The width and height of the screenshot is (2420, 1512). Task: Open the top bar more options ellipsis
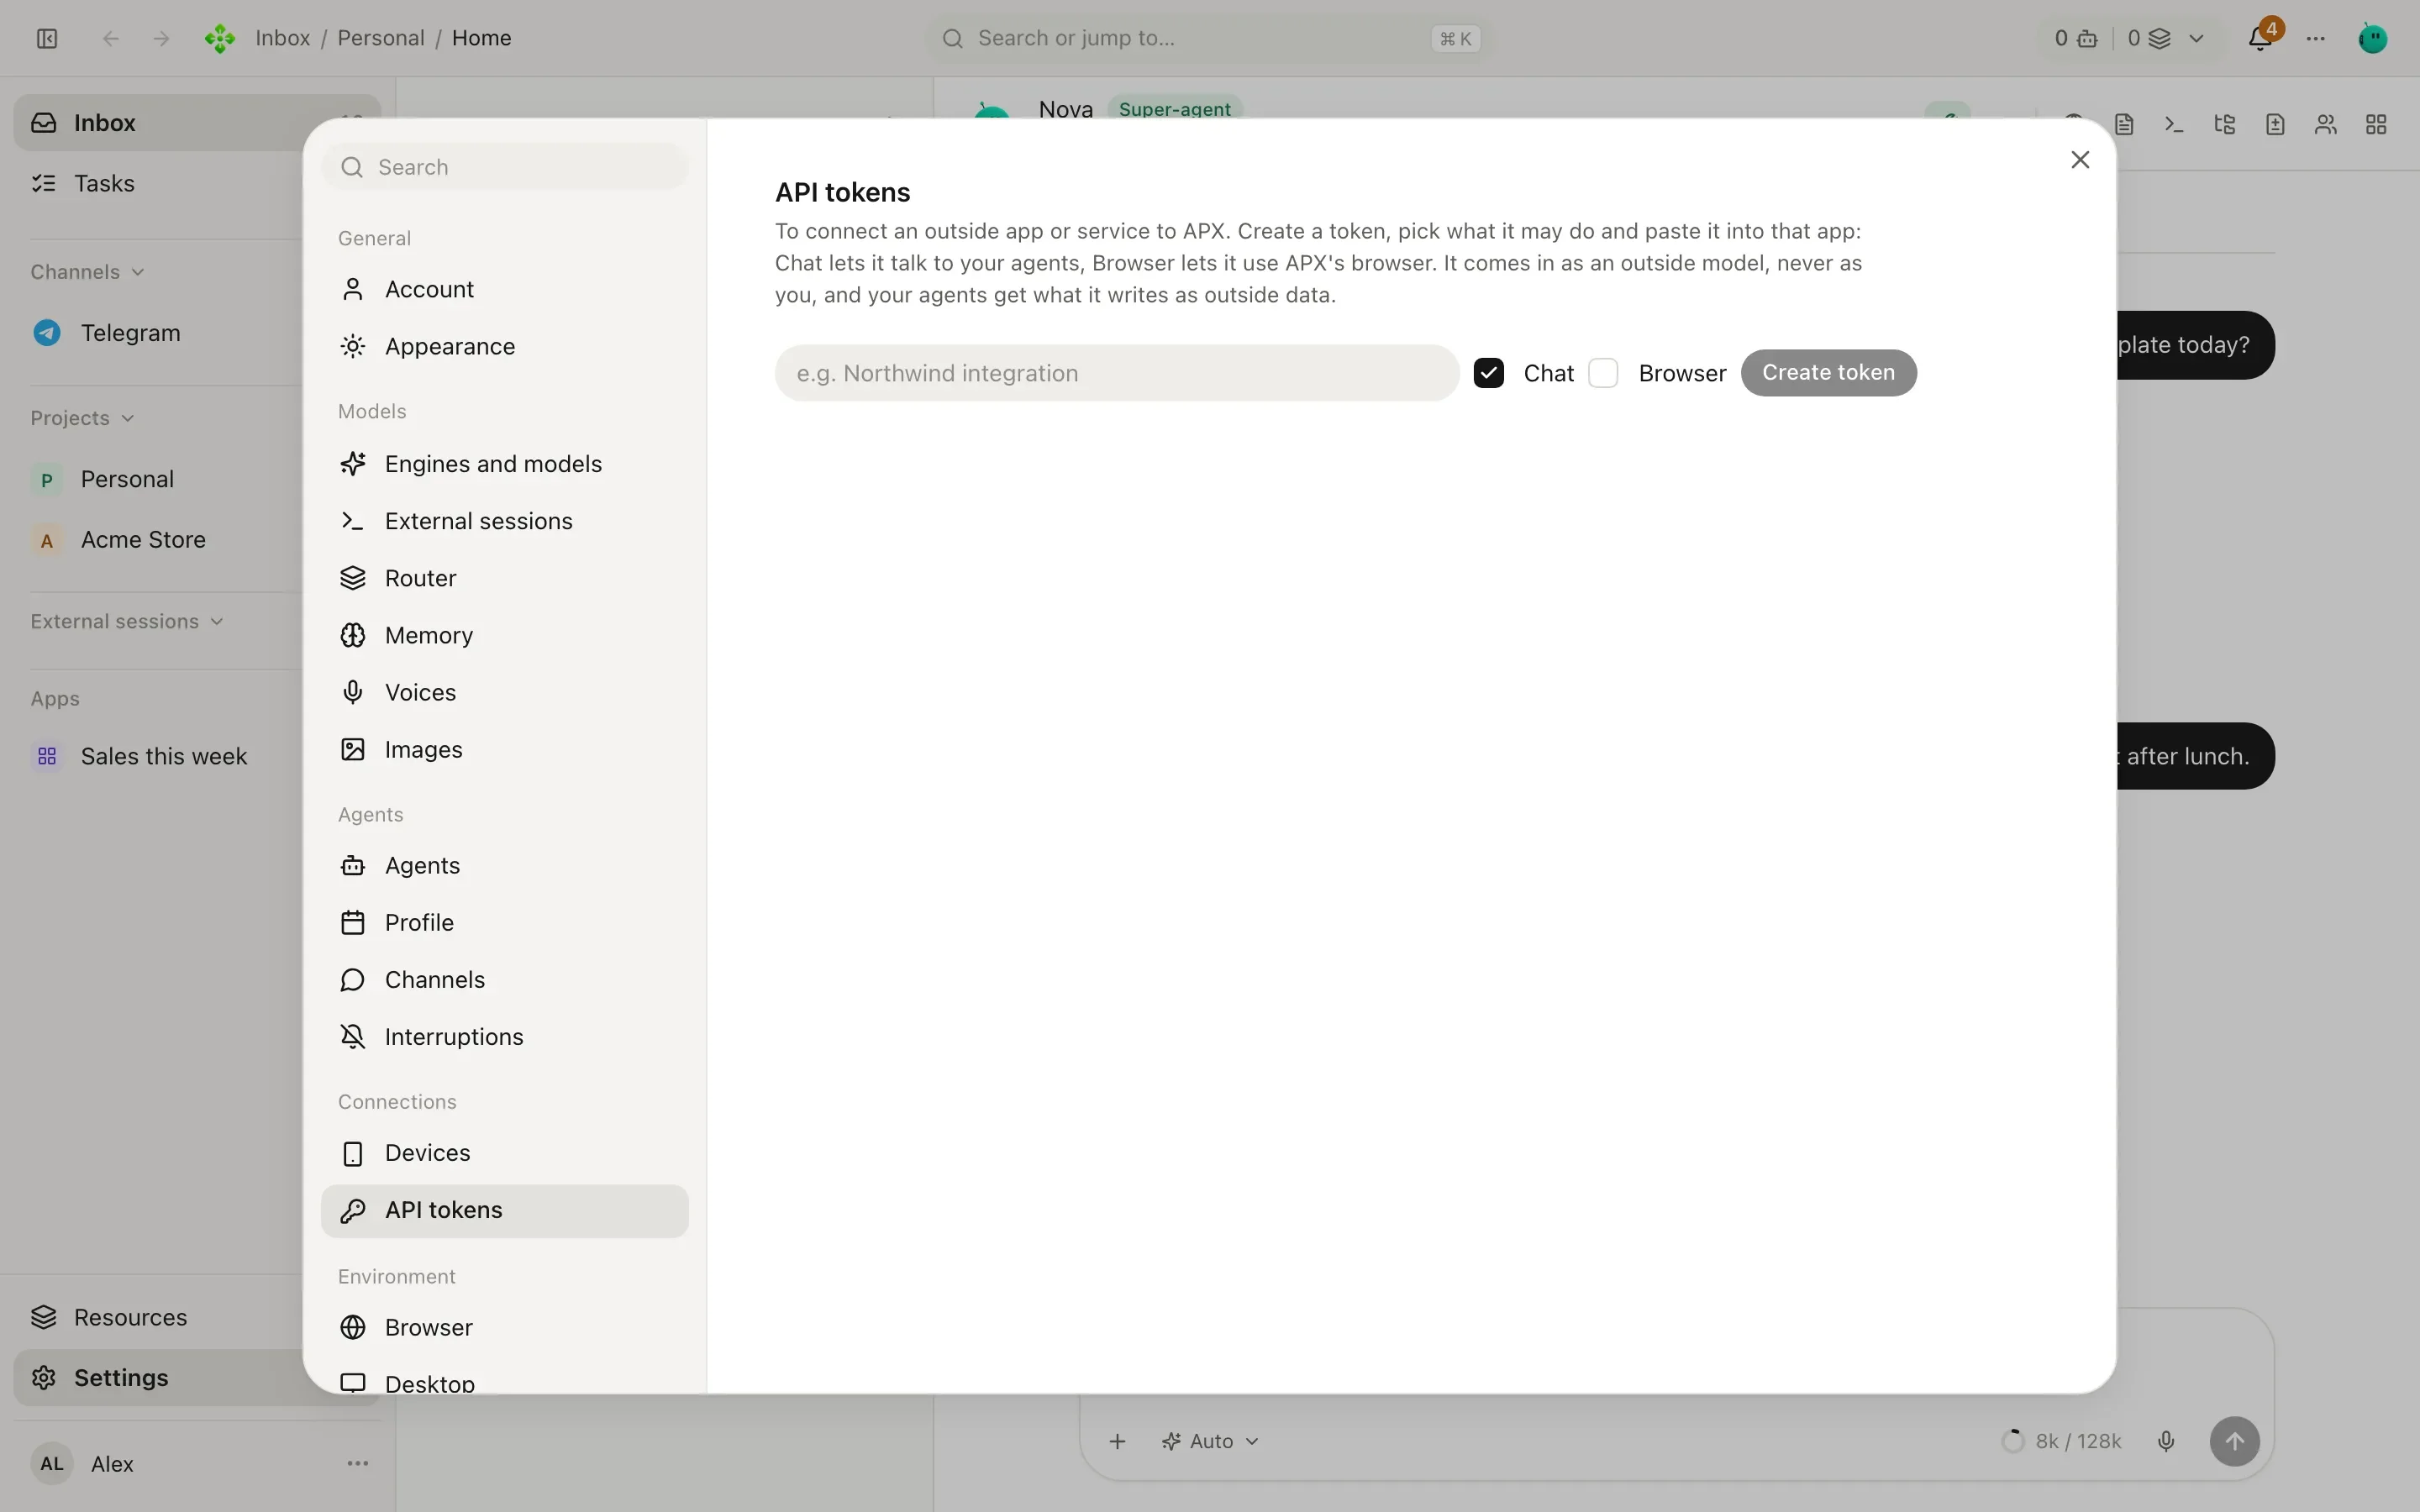[x=2316, y=38]
